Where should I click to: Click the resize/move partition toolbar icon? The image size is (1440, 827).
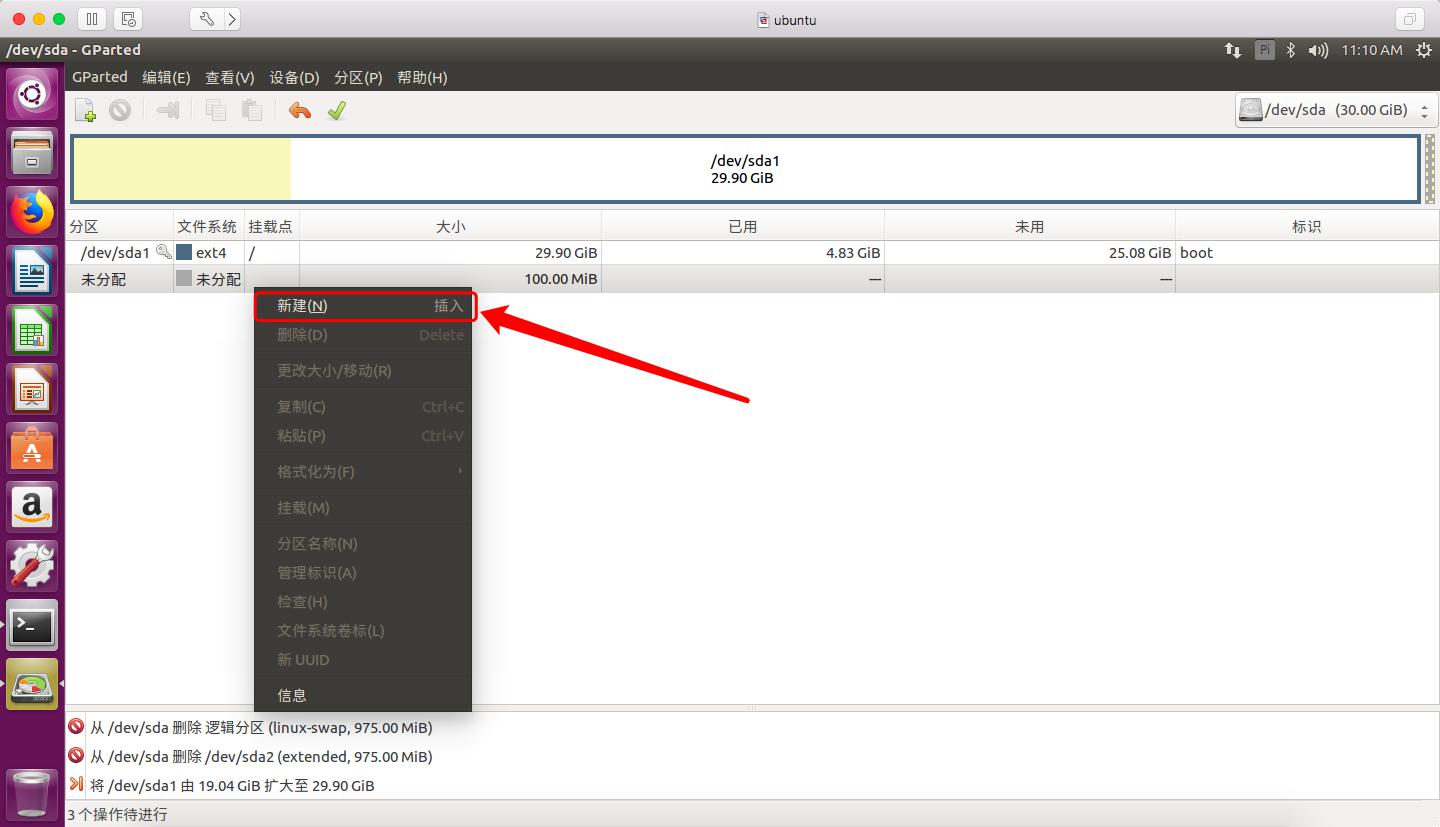(x=168, y=110)
